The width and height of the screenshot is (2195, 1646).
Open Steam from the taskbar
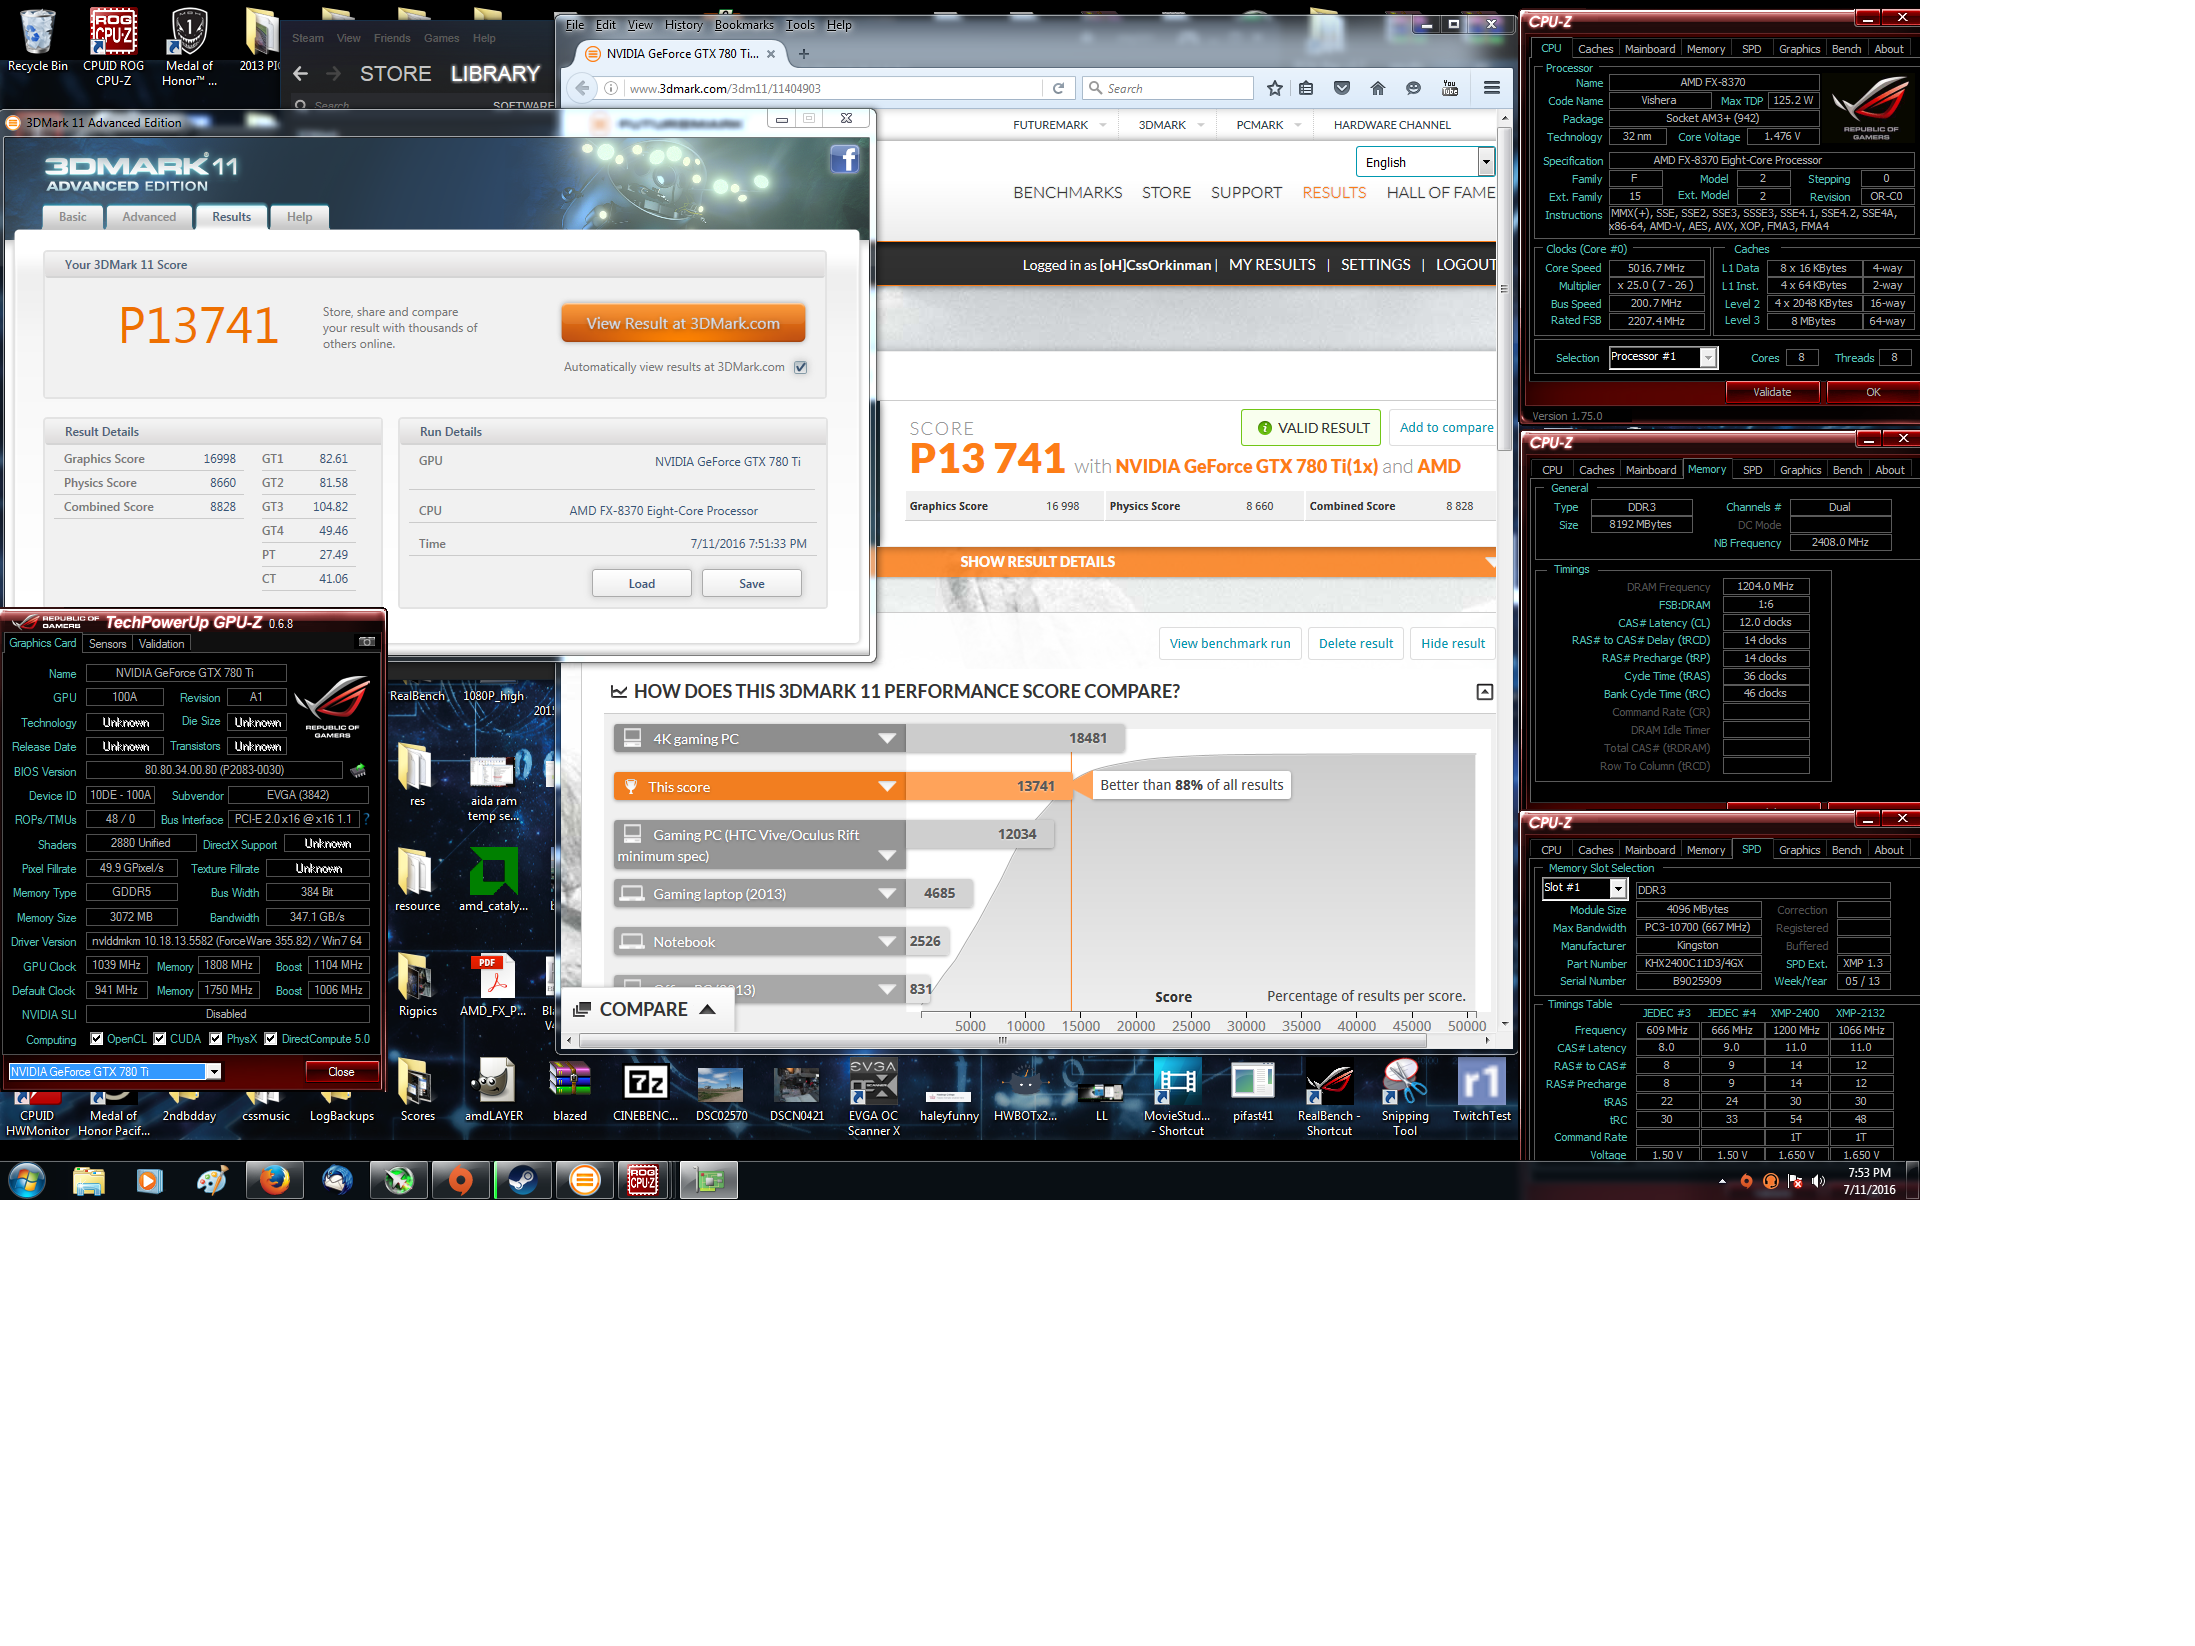pyautogui.click(x=522, y=1180)
